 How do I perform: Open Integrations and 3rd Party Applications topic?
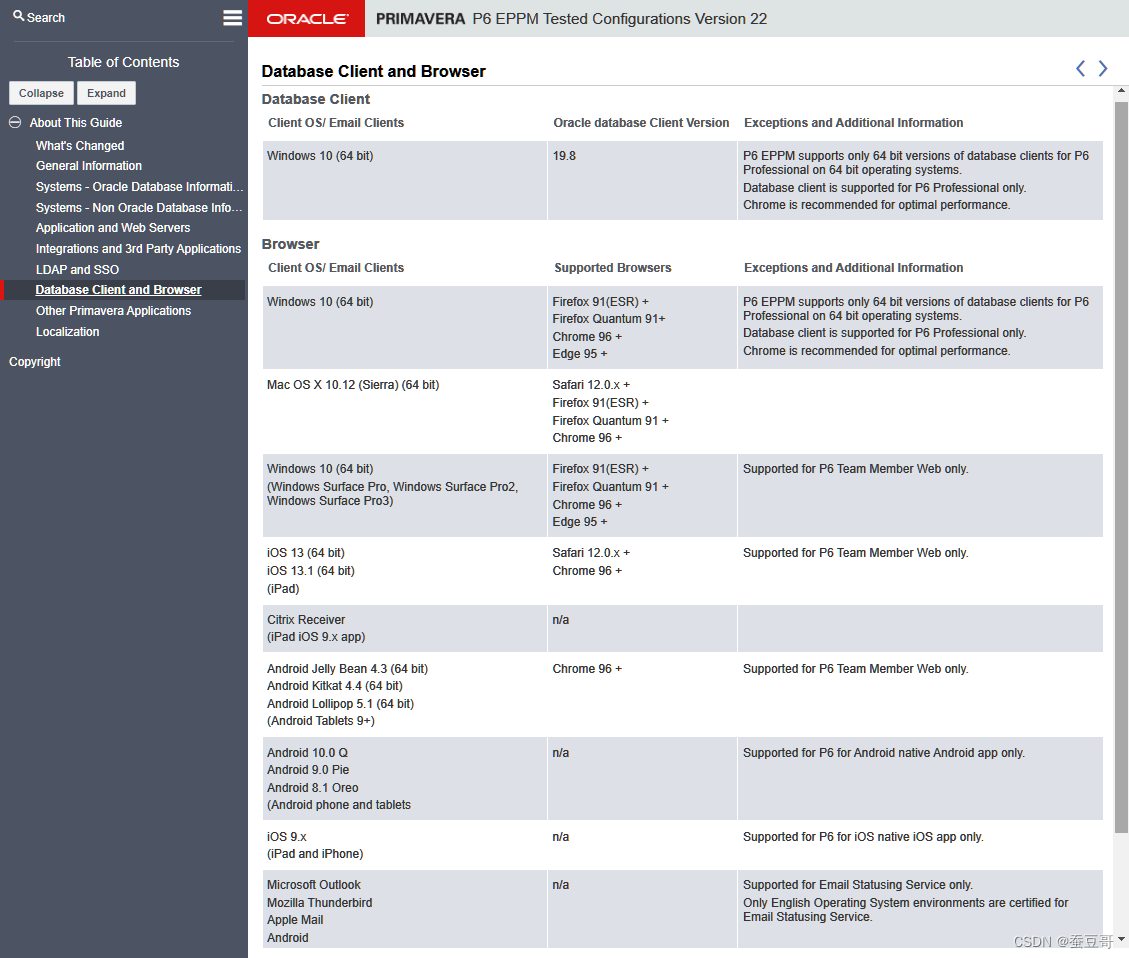click(138, 248)
